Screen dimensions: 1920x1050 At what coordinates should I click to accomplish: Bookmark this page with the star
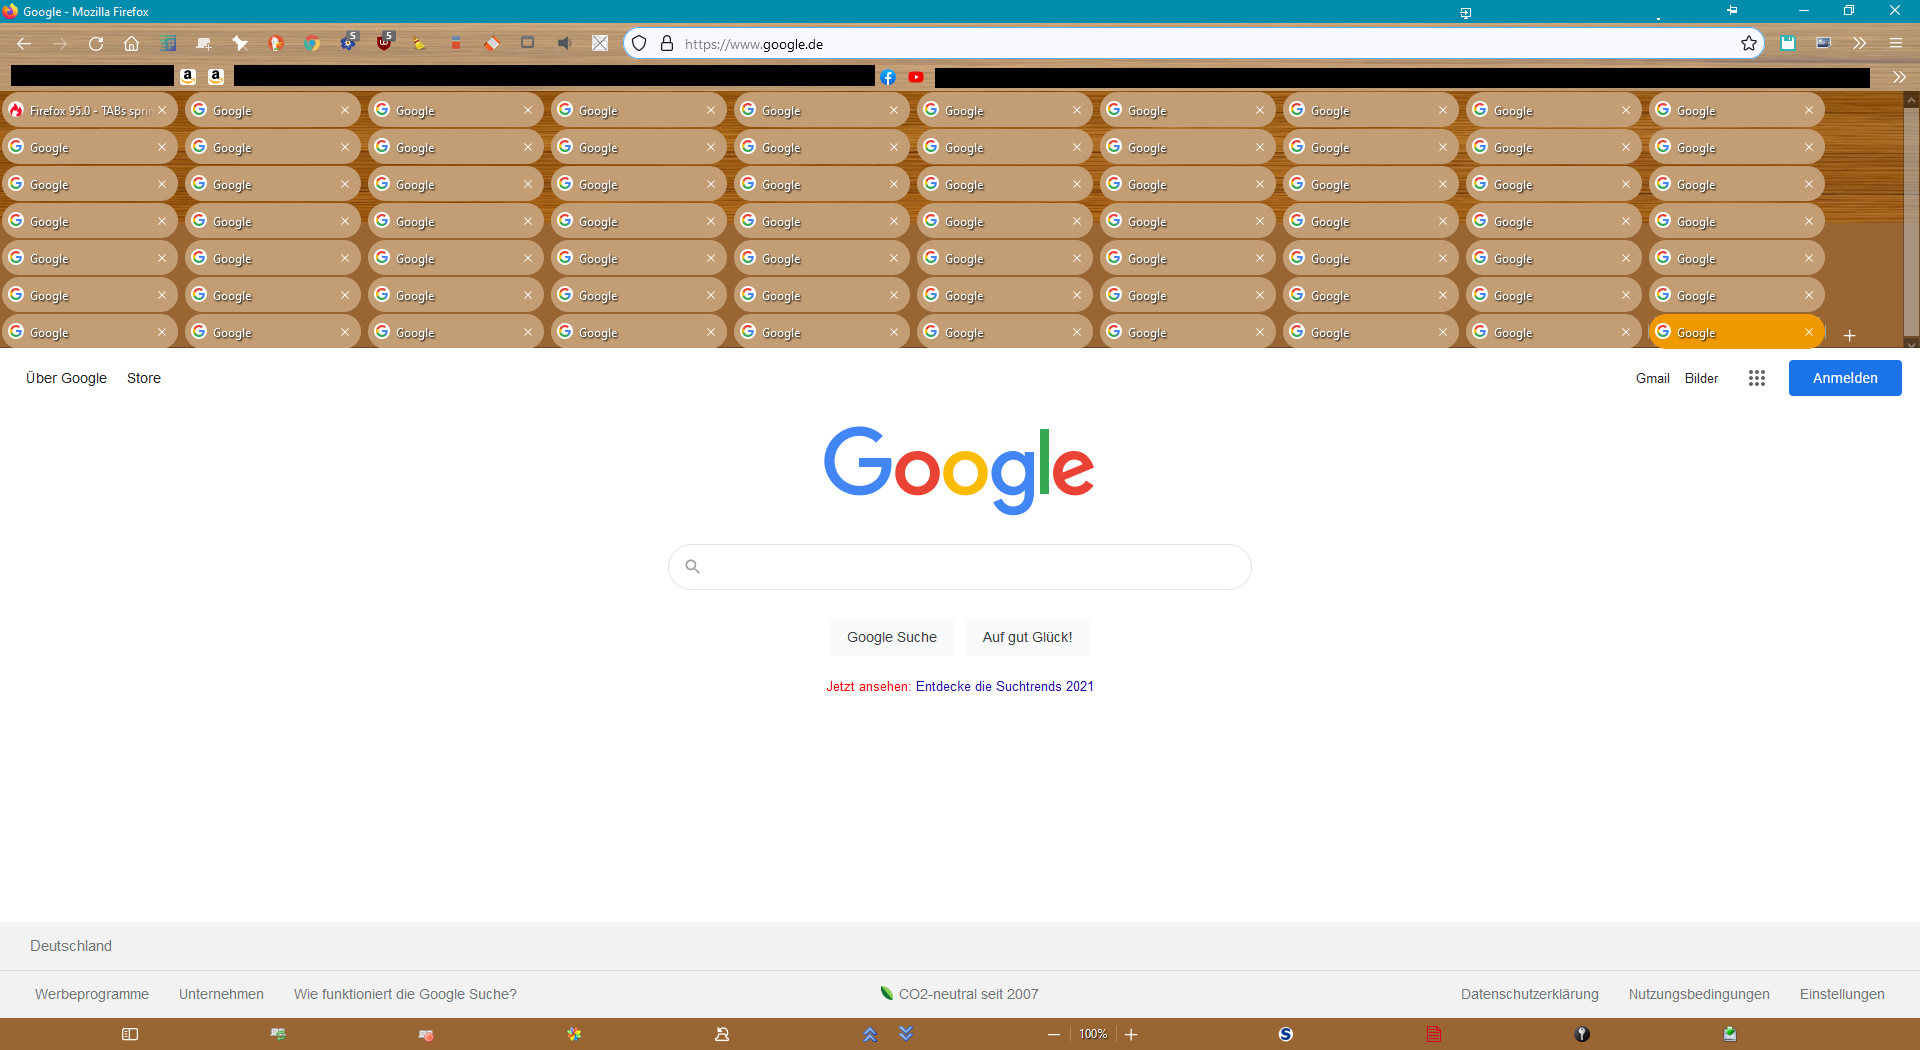pos(1749,43)
